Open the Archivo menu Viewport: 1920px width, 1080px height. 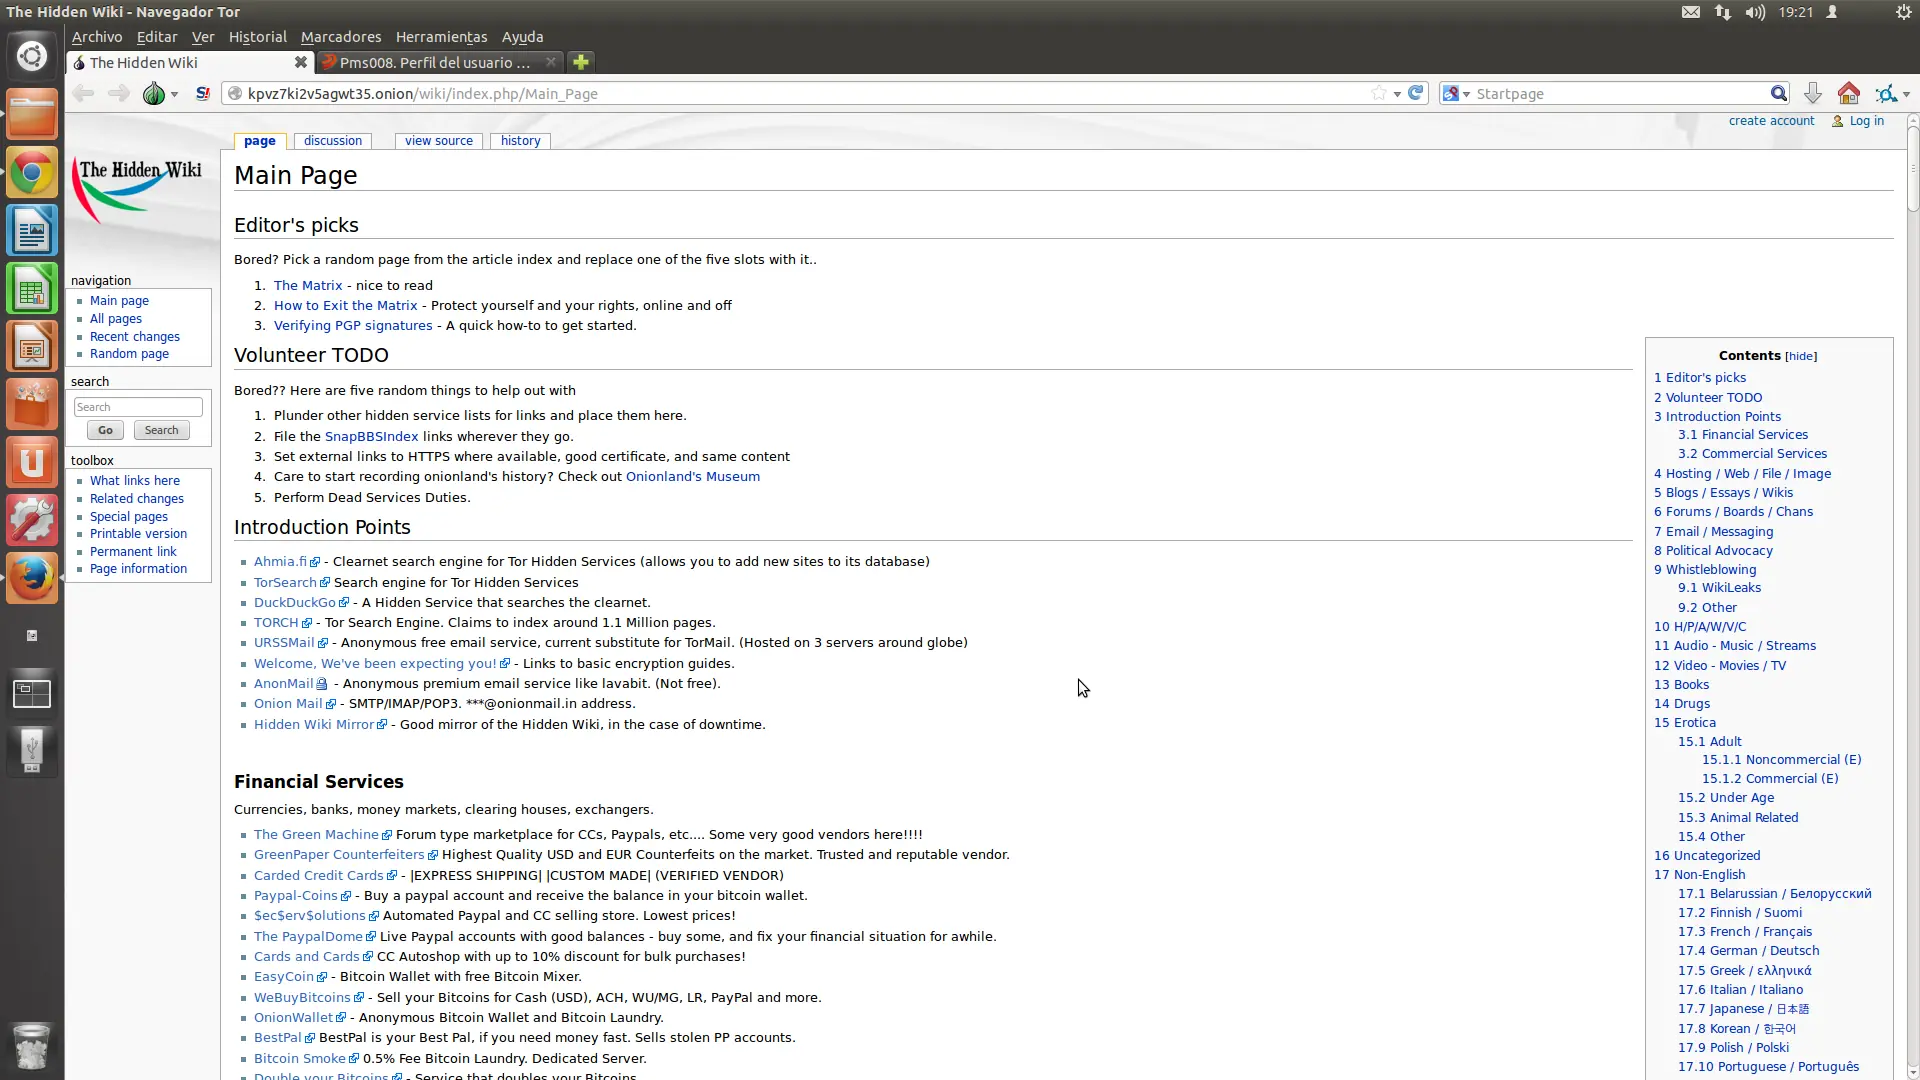96,37
